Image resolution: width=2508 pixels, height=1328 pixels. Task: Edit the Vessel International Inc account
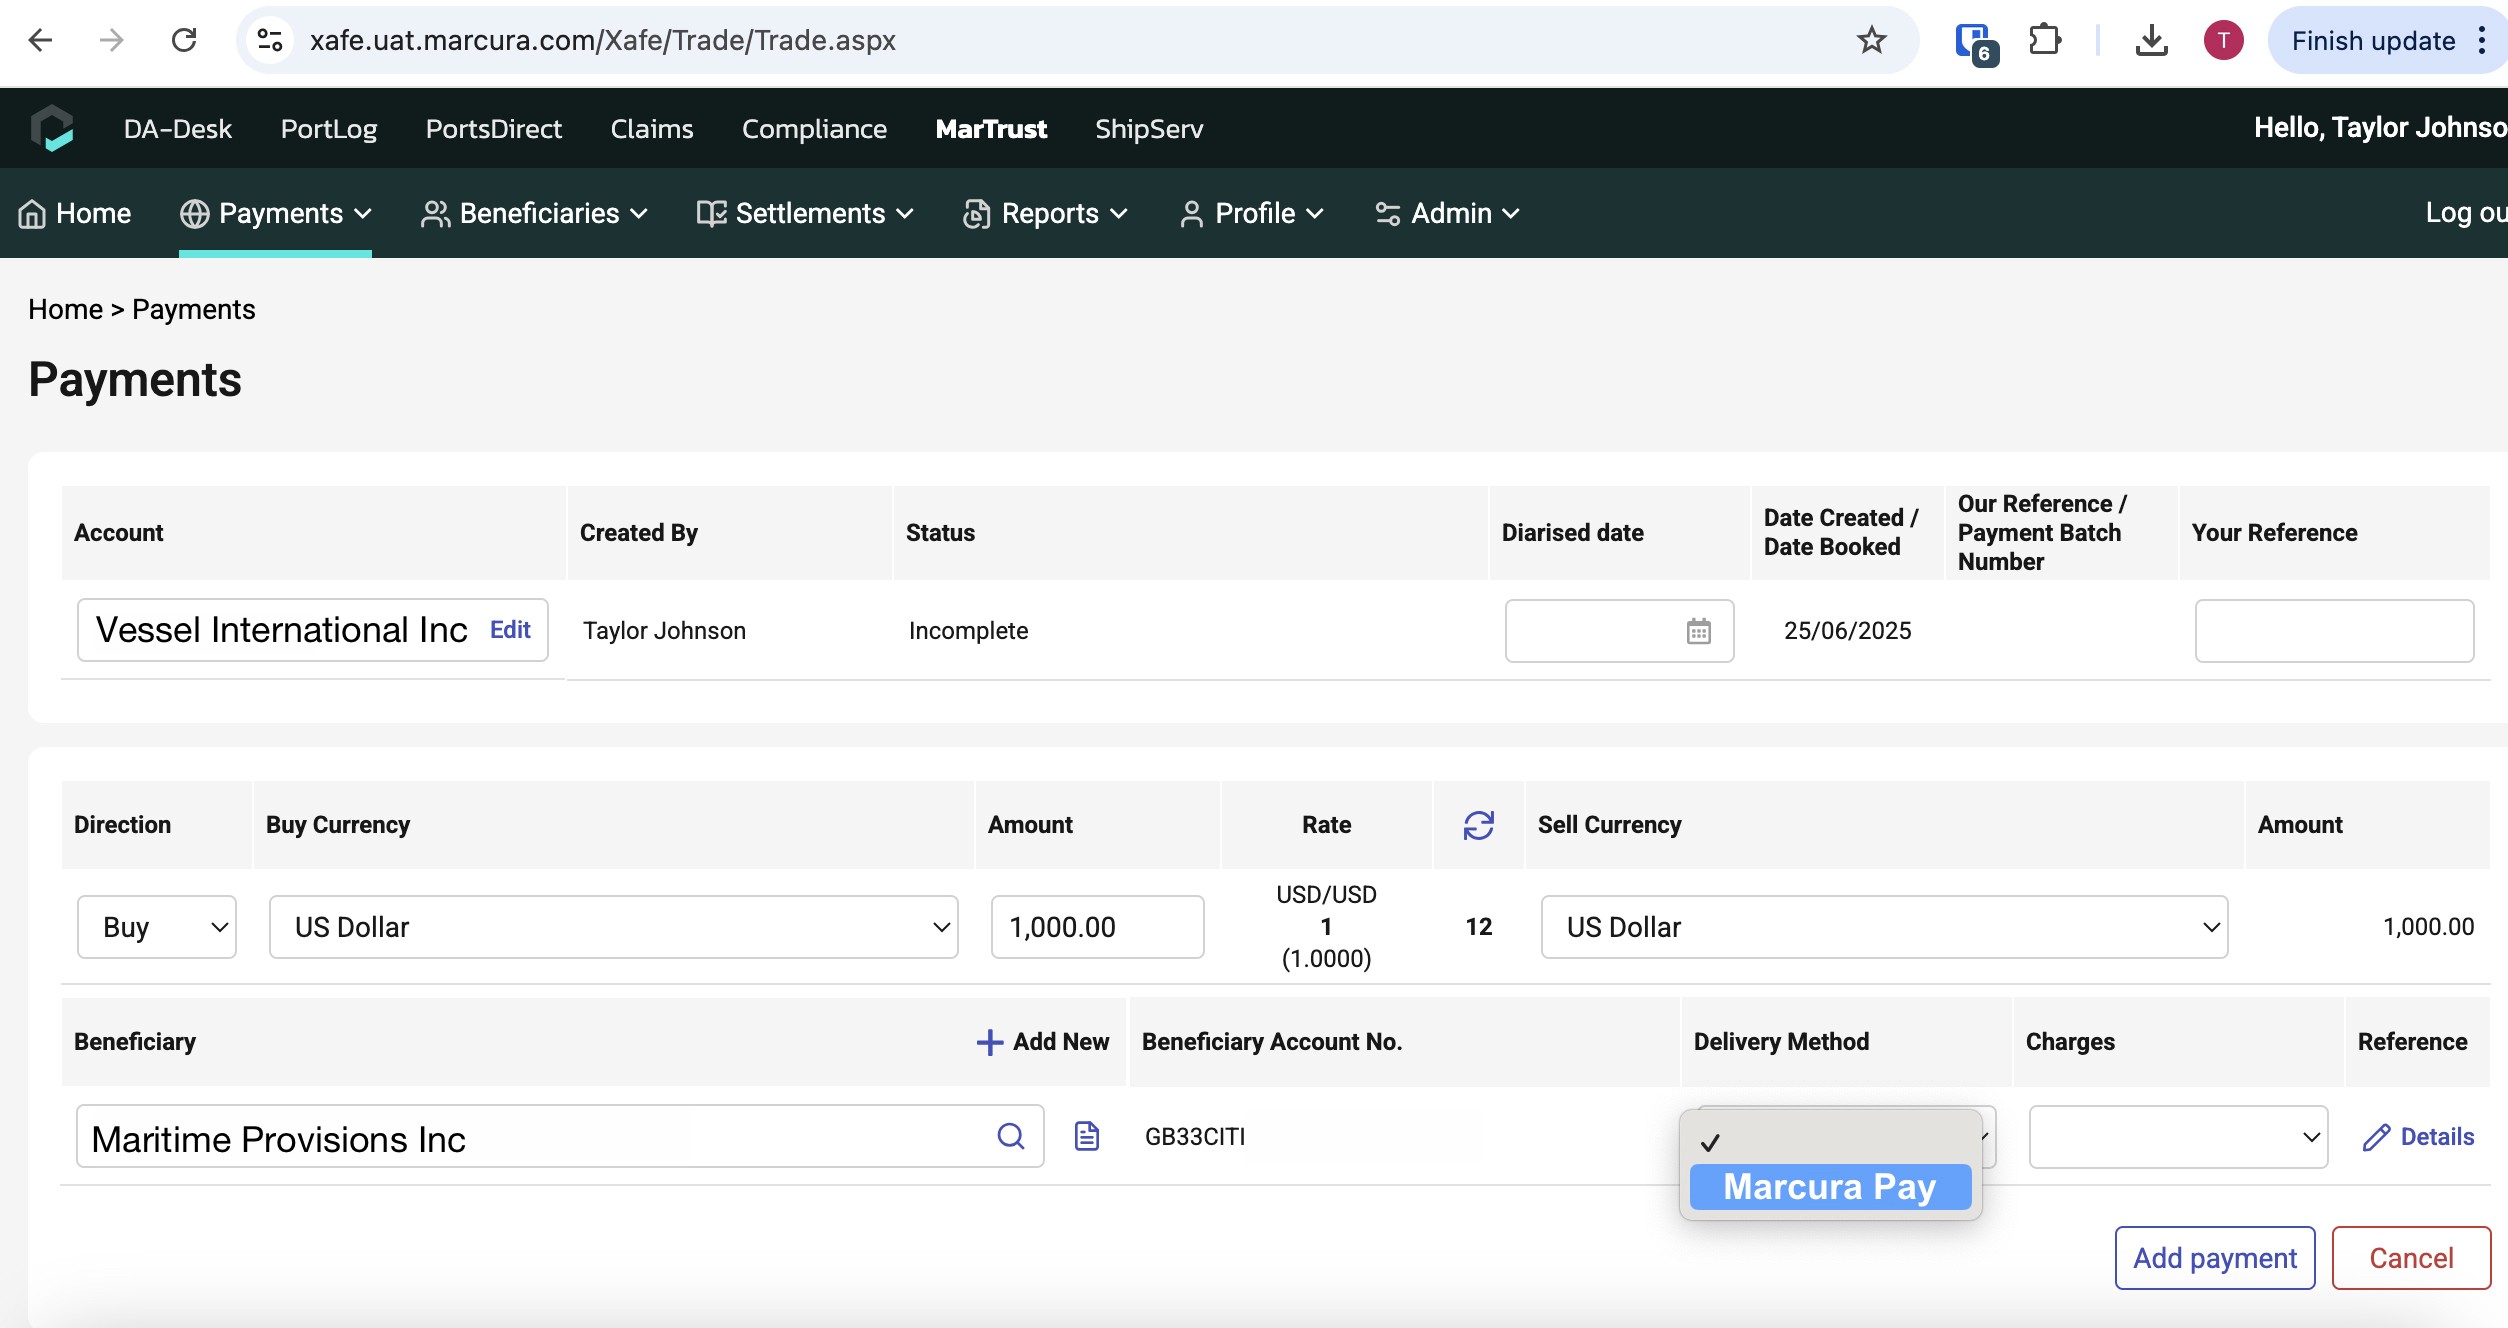point(510,630)
